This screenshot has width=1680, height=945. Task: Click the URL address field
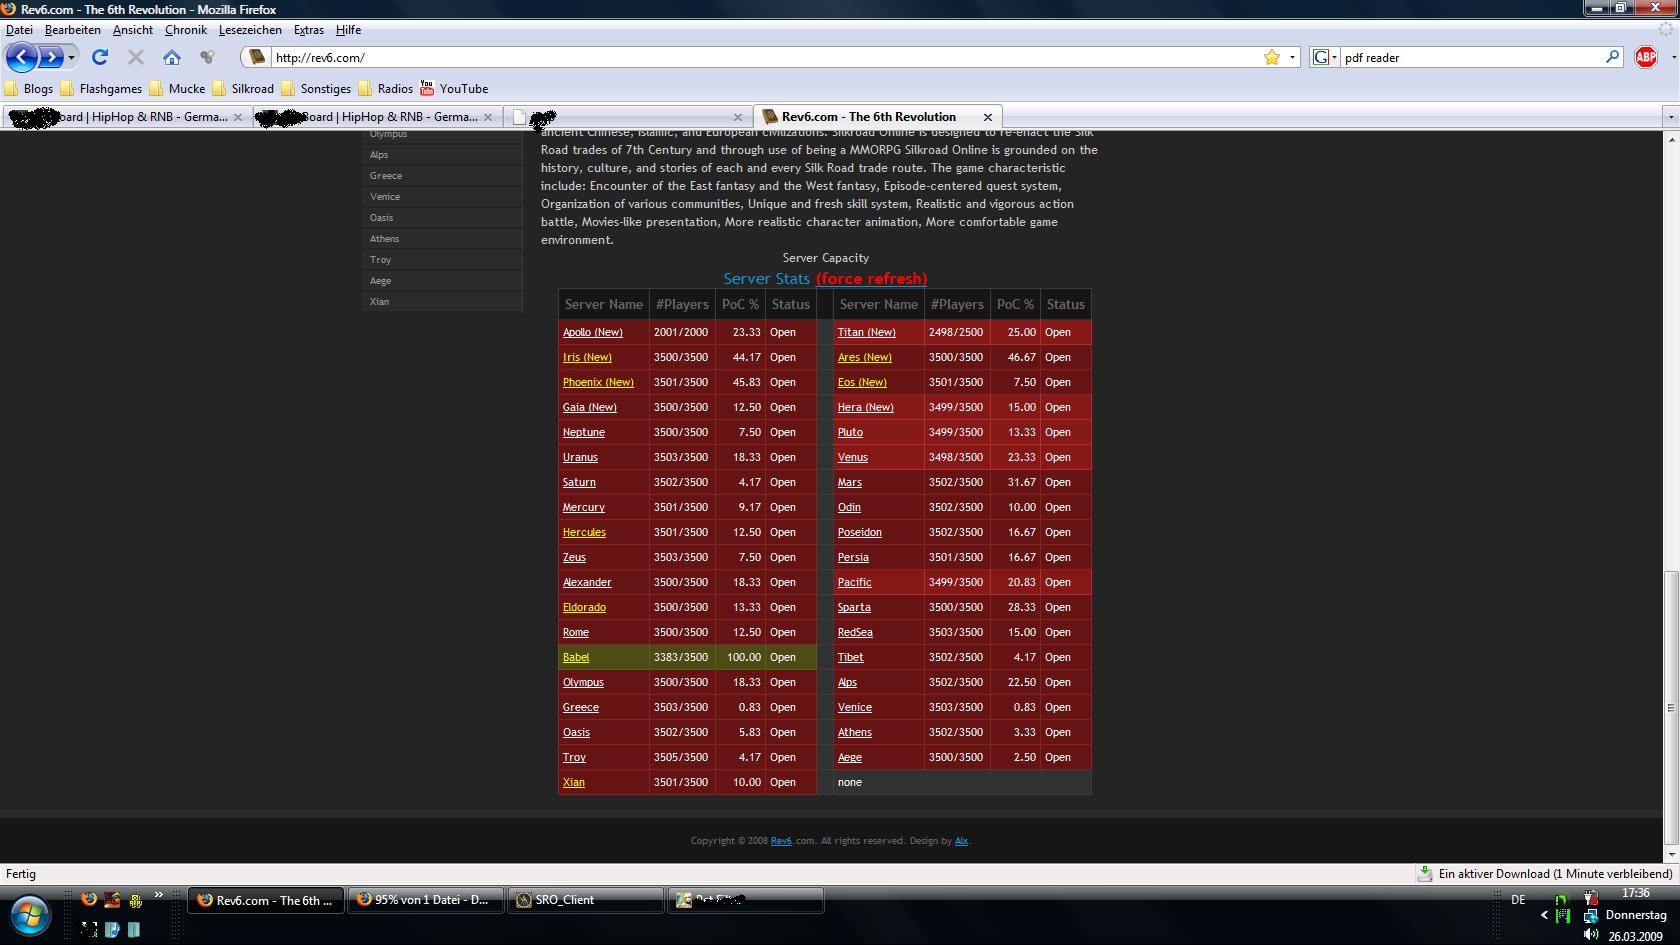point(760,57)
